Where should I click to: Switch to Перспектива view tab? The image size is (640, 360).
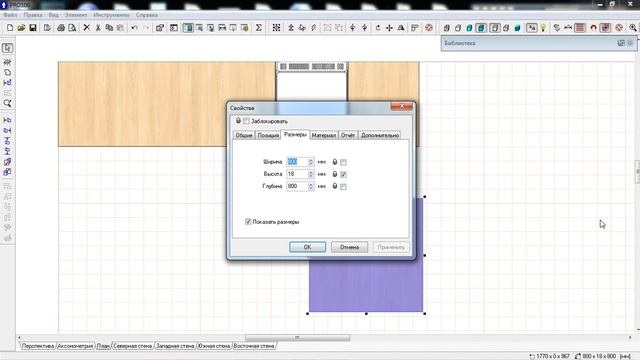point(38,346)
